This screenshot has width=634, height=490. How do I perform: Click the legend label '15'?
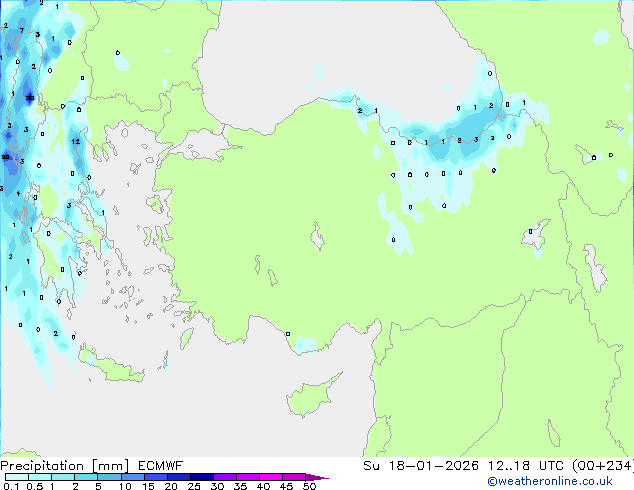click(148, 486)
